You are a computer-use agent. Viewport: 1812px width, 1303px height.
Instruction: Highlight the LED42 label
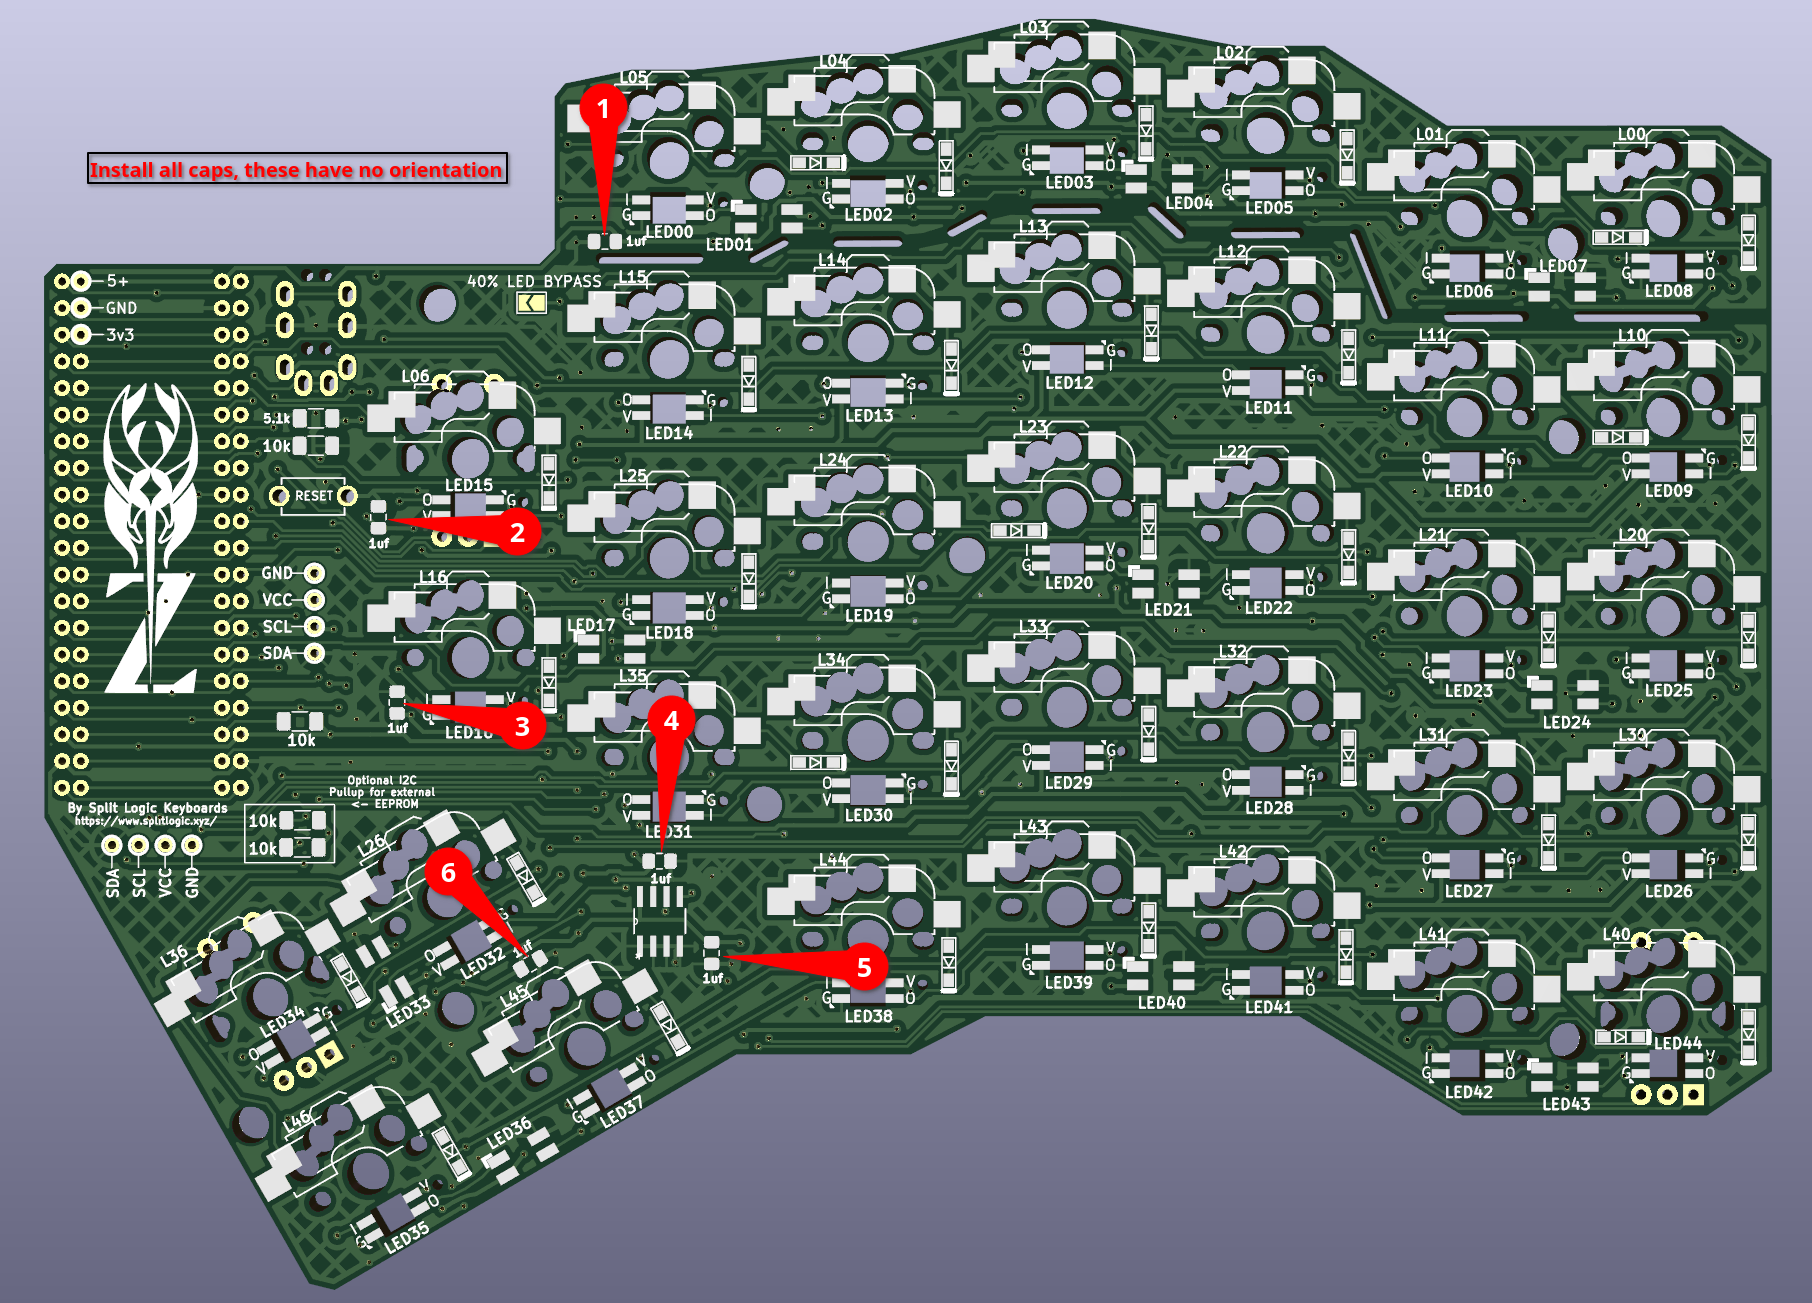pyautogui.click(x=1469, y=1092)
